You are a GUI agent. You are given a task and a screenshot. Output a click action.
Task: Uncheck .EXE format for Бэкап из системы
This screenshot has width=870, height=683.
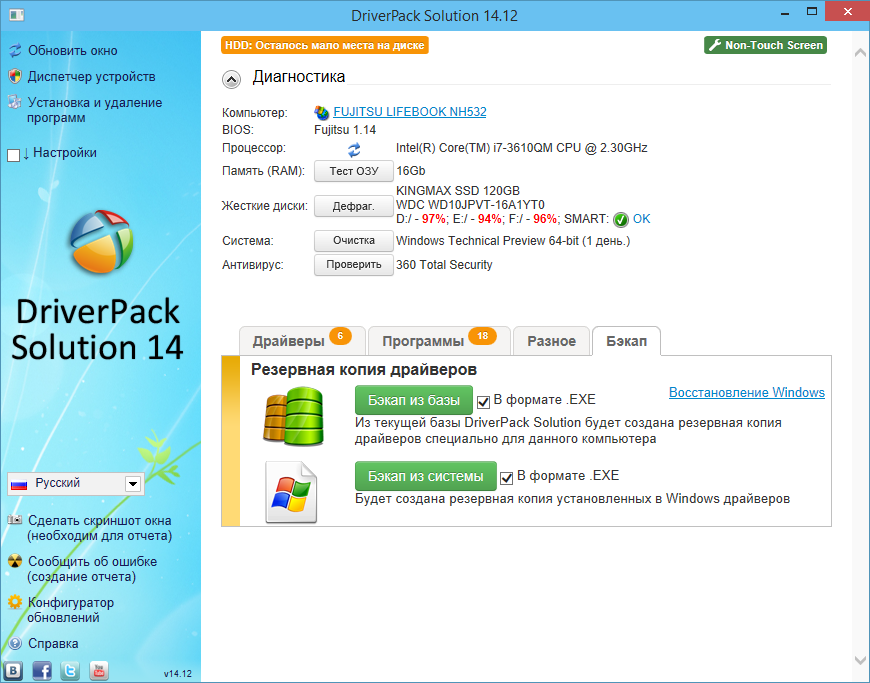507,477
